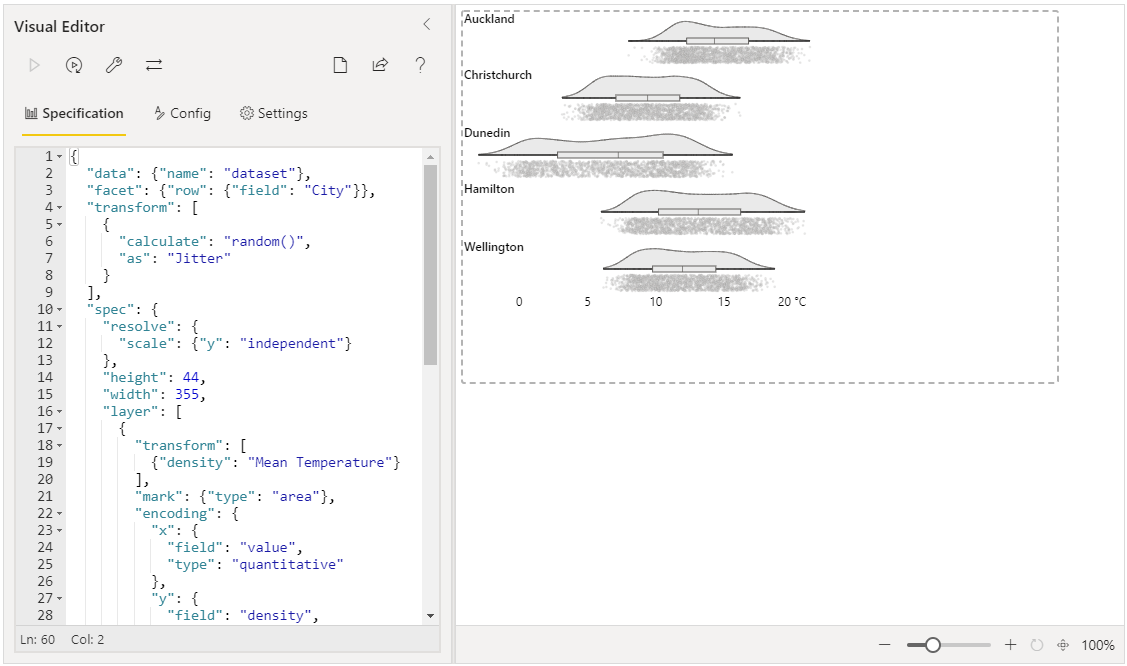
Task: Click the zoom level slider handle
Action: point(932,645)
